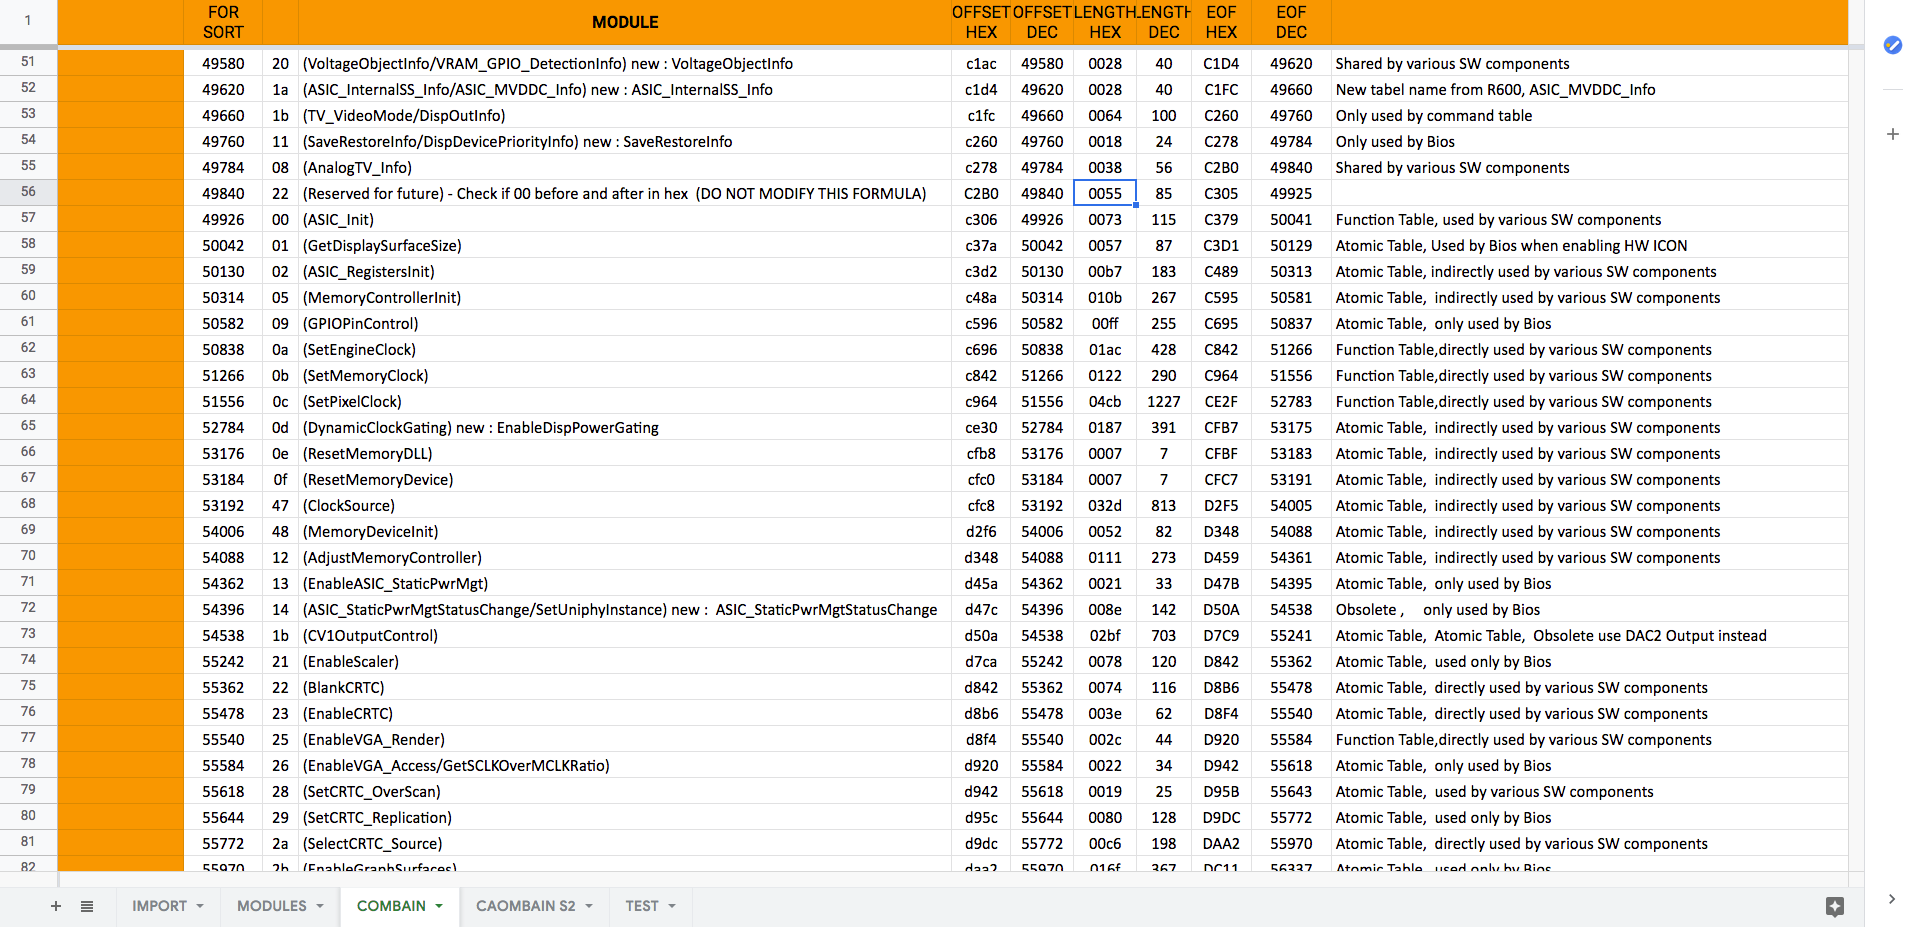Select frozen row 1 by its row header
1920x927 pixels.
28,21
